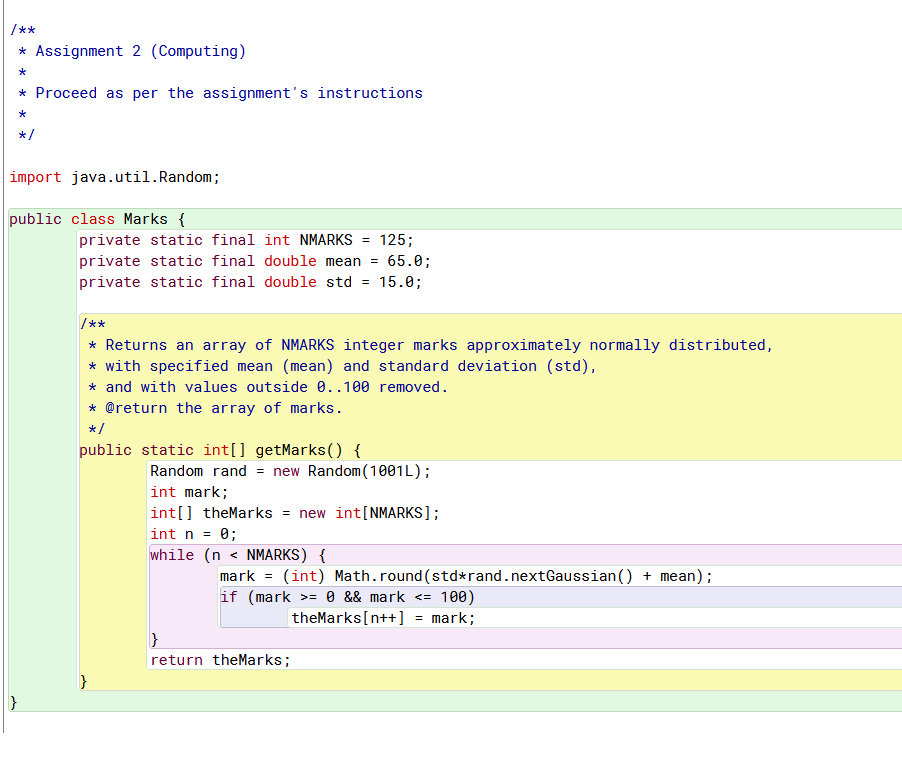Click the theMarks[n++] assignment statement
The height and width of the screenshot is (773, 902).
[x=380, y=617]
